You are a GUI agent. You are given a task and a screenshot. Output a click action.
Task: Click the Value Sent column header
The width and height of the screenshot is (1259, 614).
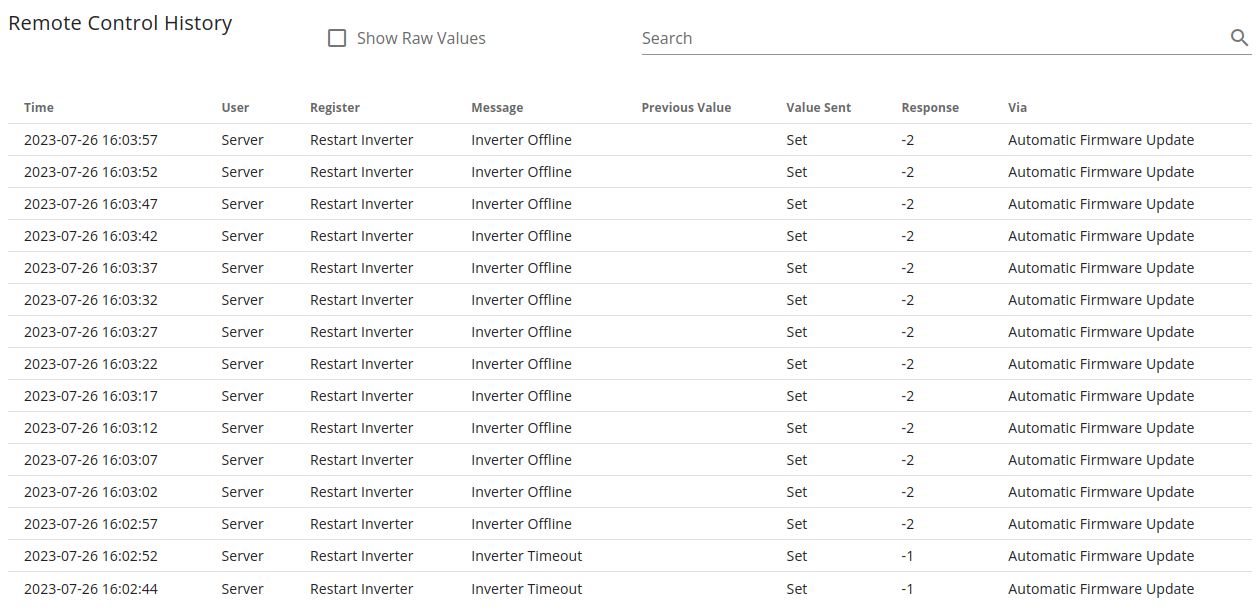(x=819, y=107)
